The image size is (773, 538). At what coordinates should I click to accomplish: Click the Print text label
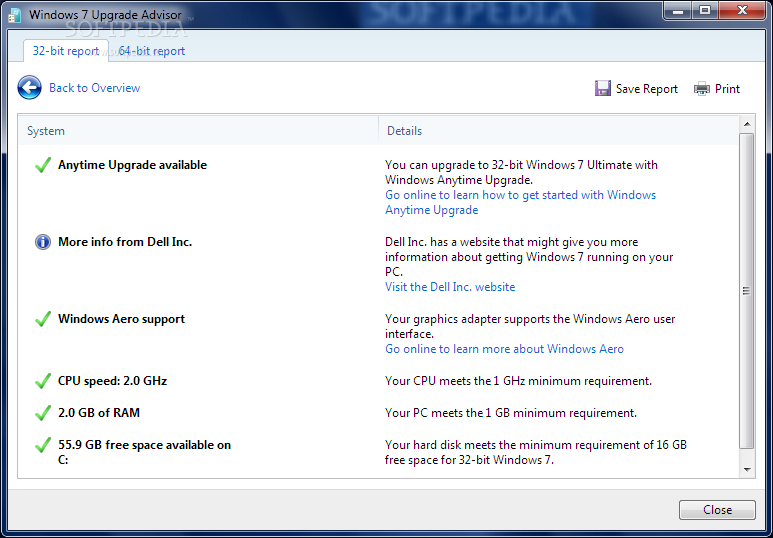point(727,89)
